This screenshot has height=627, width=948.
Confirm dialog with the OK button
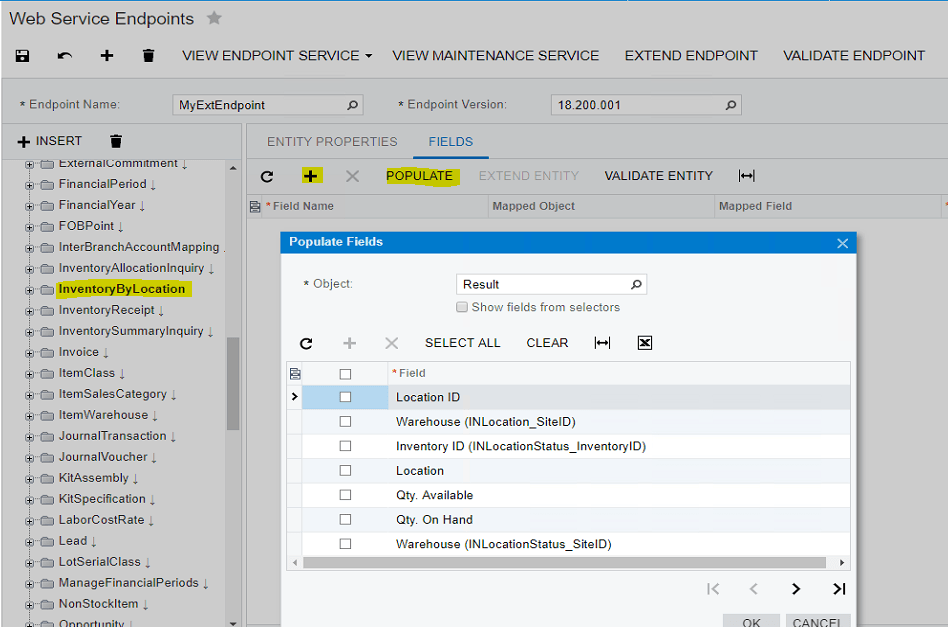coord(752,622)
